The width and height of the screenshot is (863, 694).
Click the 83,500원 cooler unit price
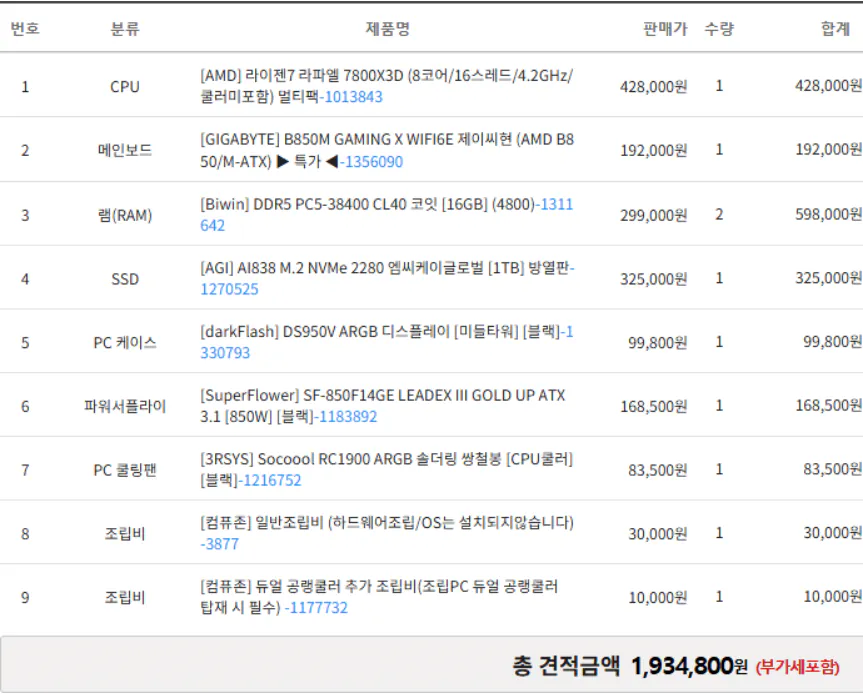point(657,470)
